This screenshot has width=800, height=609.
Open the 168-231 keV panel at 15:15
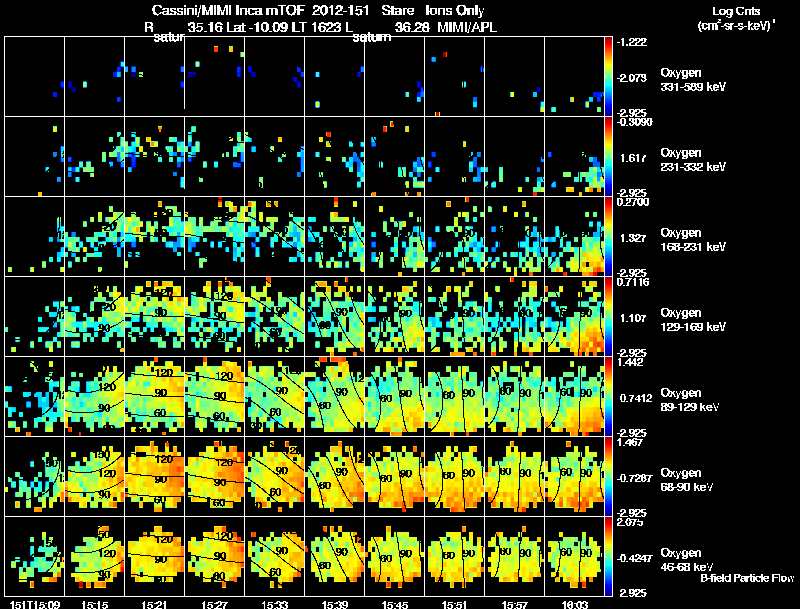94,236
